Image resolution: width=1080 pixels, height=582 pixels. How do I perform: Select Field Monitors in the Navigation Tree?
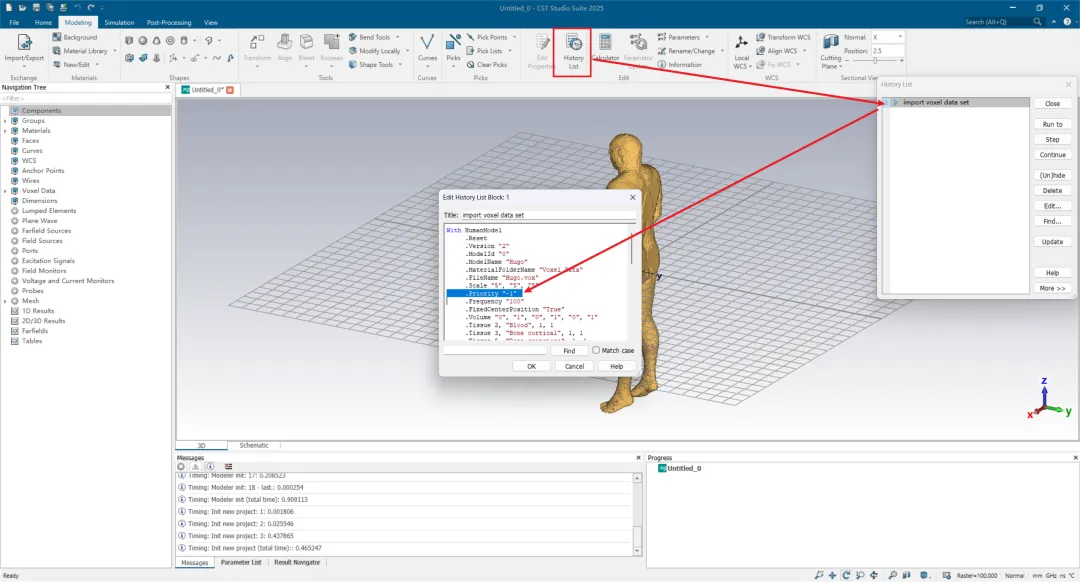43,271
